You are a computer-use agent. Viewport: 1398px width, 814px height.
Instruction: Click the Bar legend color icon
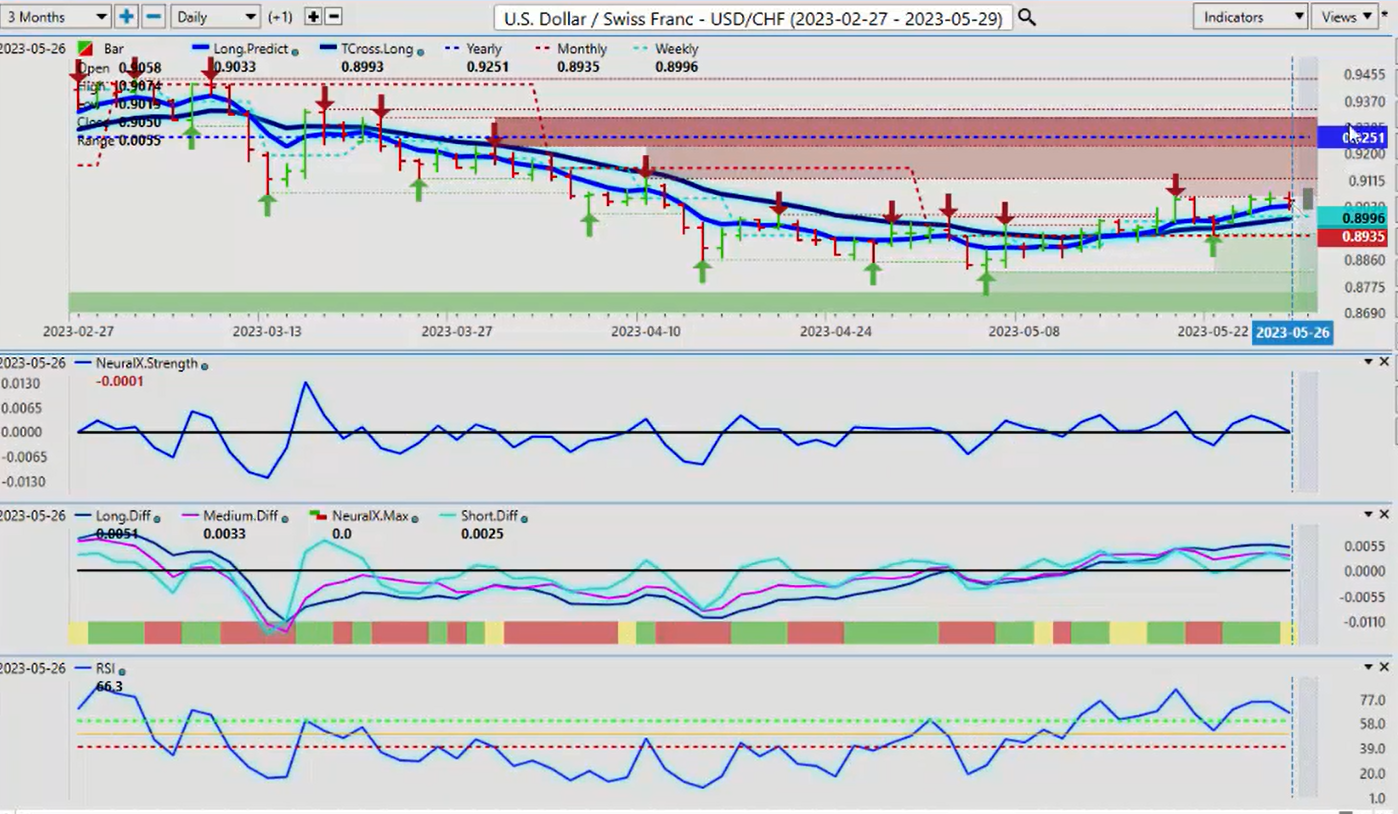(86, 49)
